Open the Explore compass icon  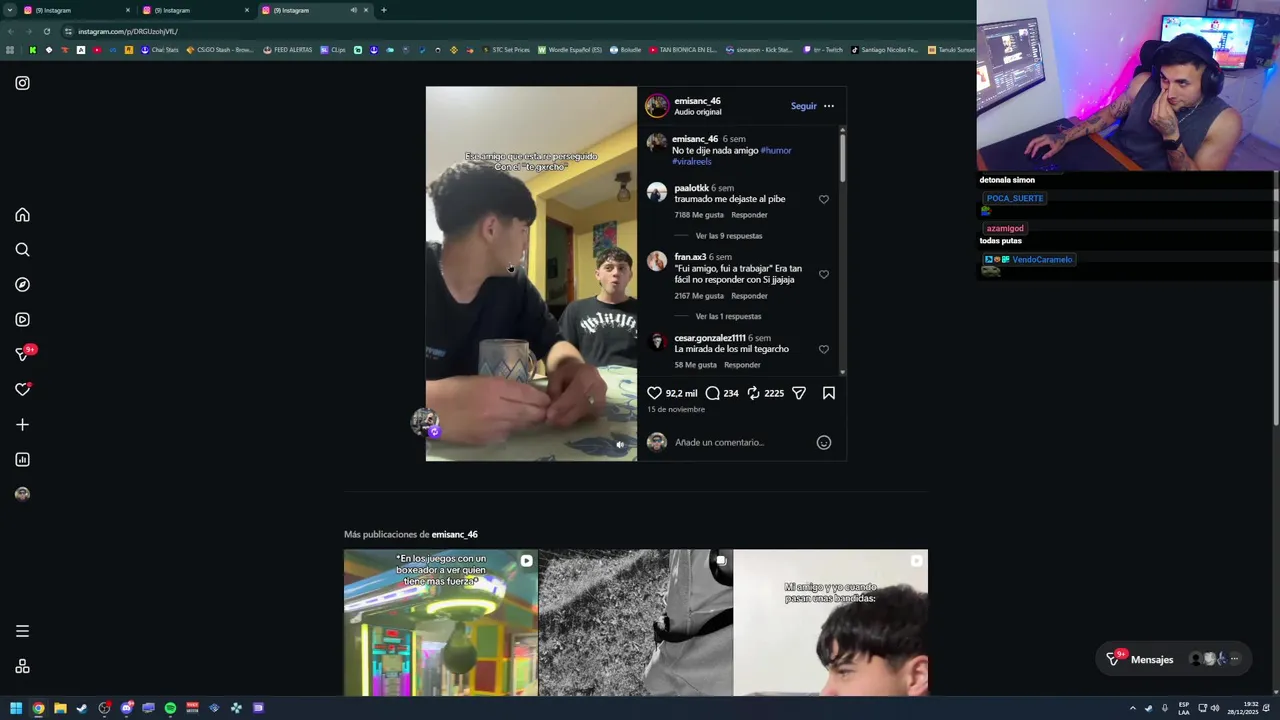22,285
